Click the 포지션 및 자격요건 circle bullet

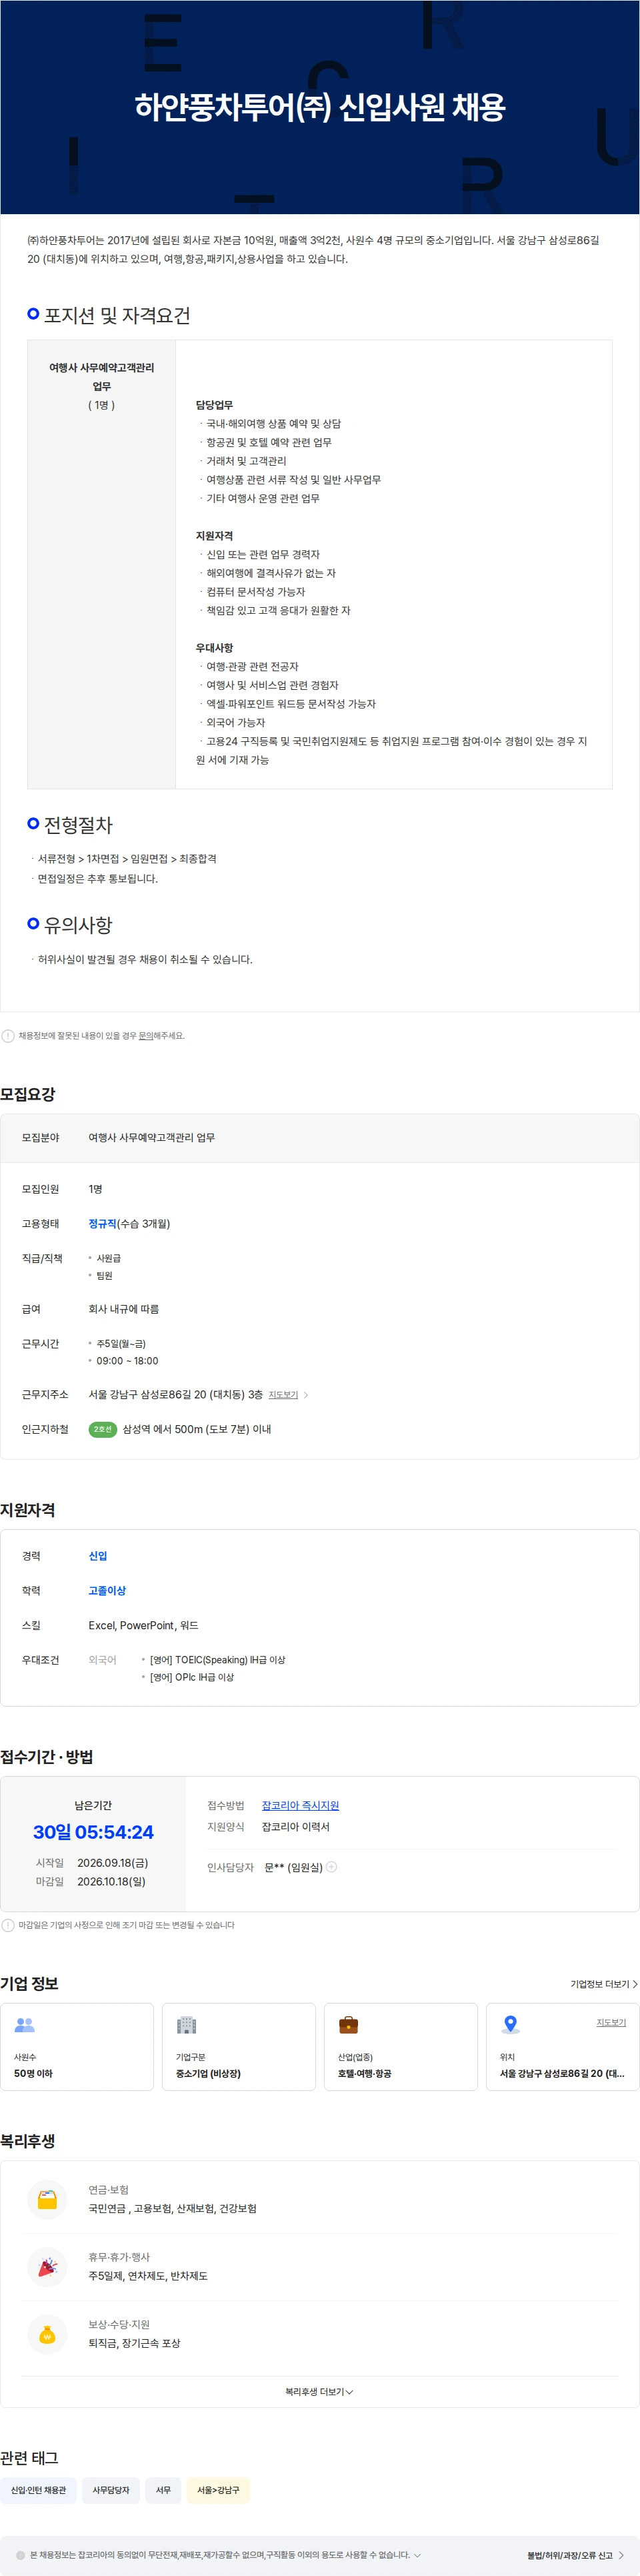[33, 313]
